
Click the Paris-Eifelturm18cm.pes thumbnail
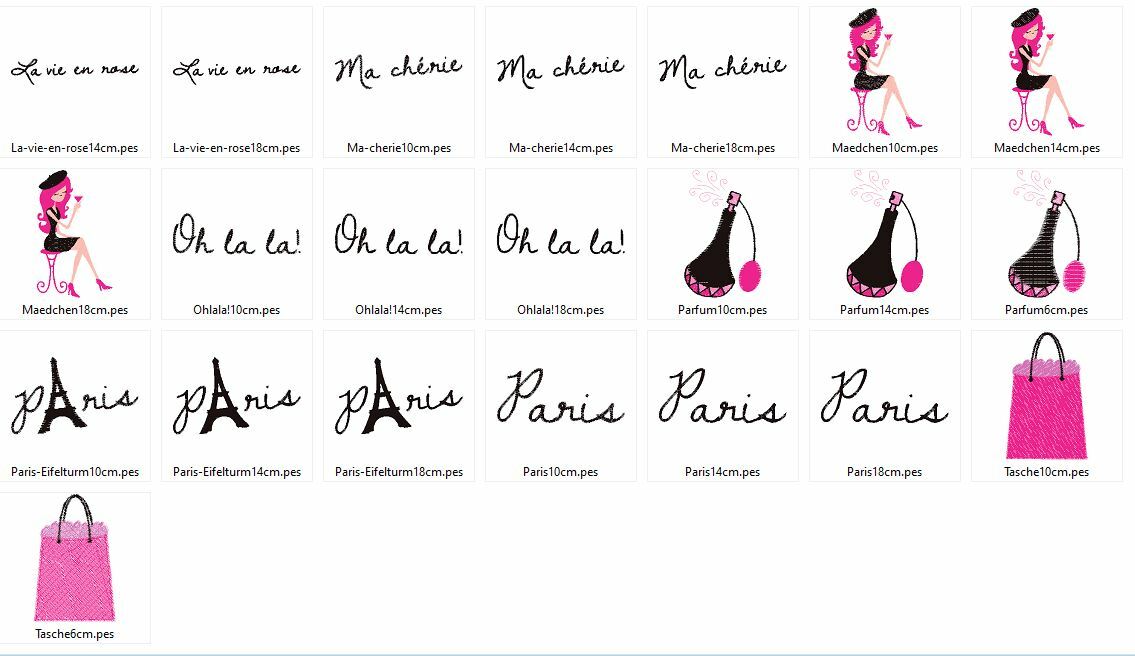pyautogui.click(x=399, y=396)
